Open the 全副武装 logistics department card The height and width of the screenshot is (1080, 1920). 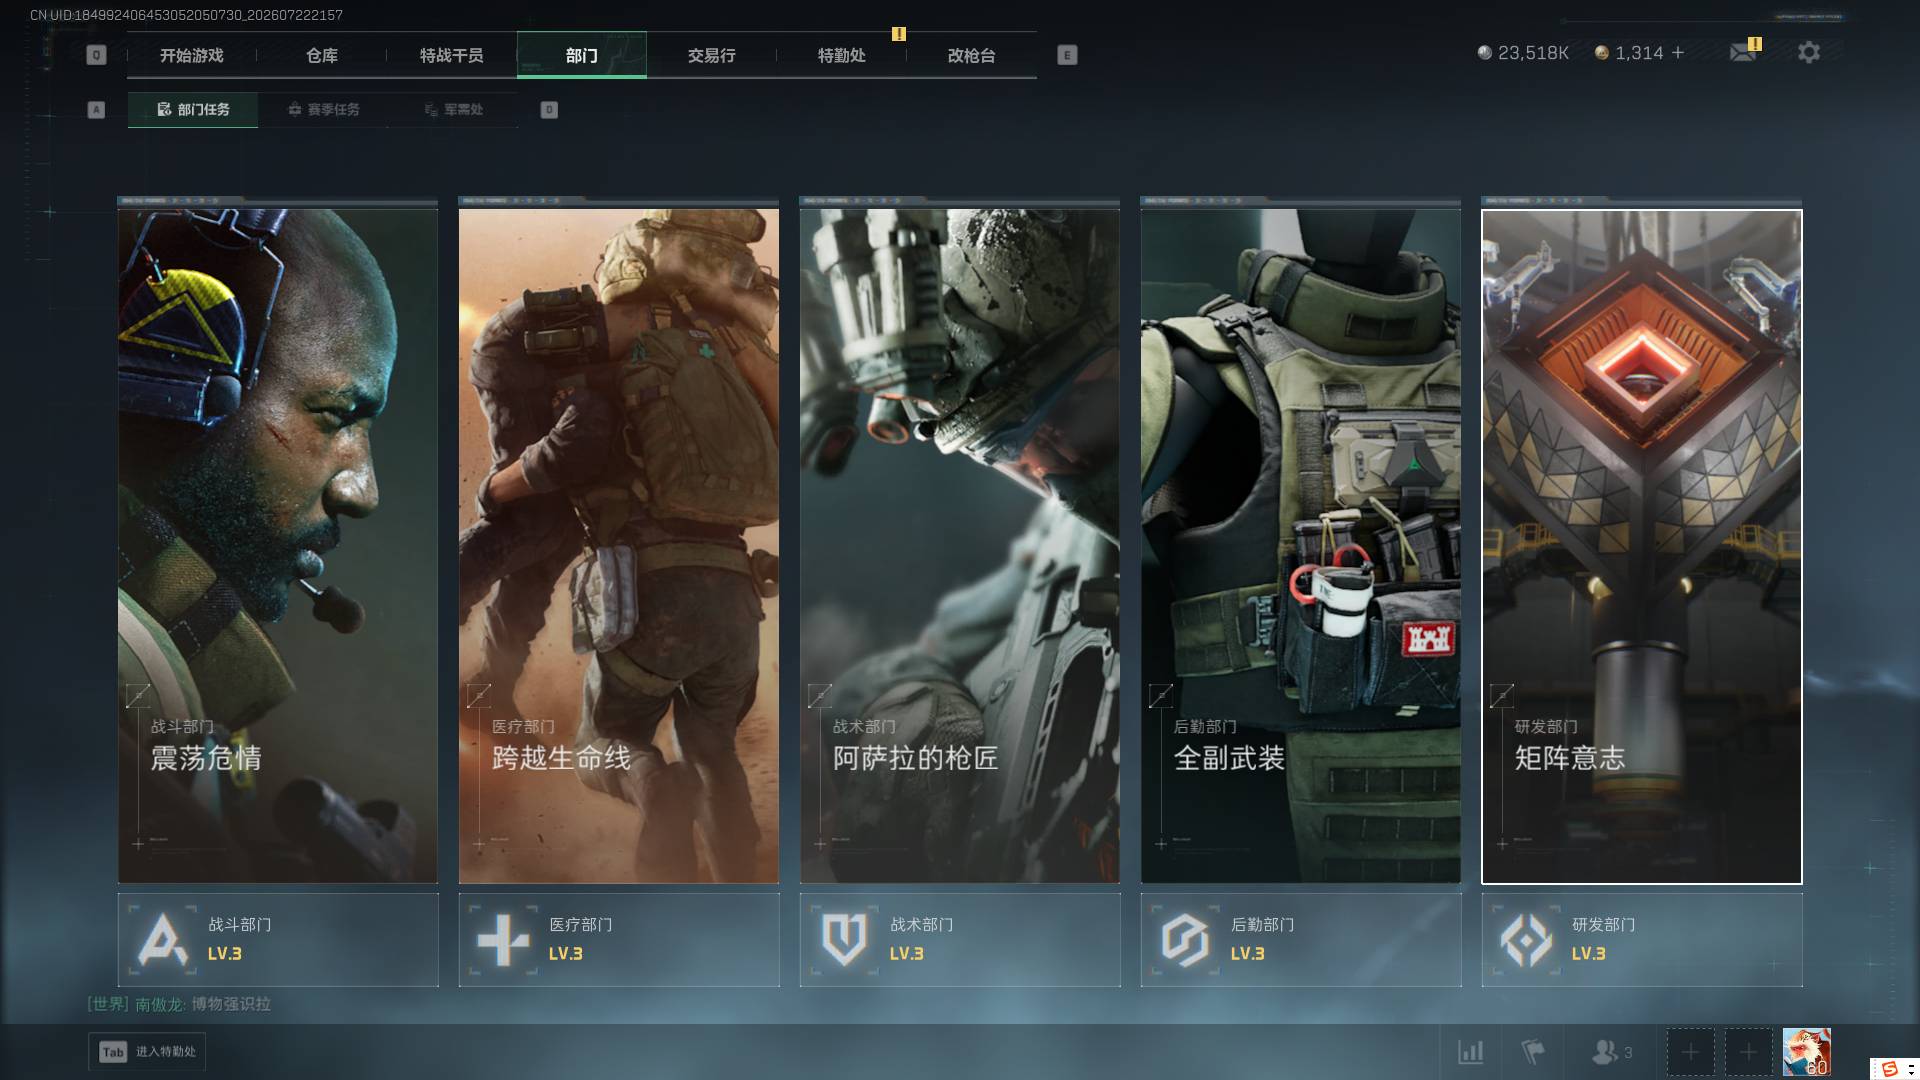pyautogui.click(x=1301, y=545)
